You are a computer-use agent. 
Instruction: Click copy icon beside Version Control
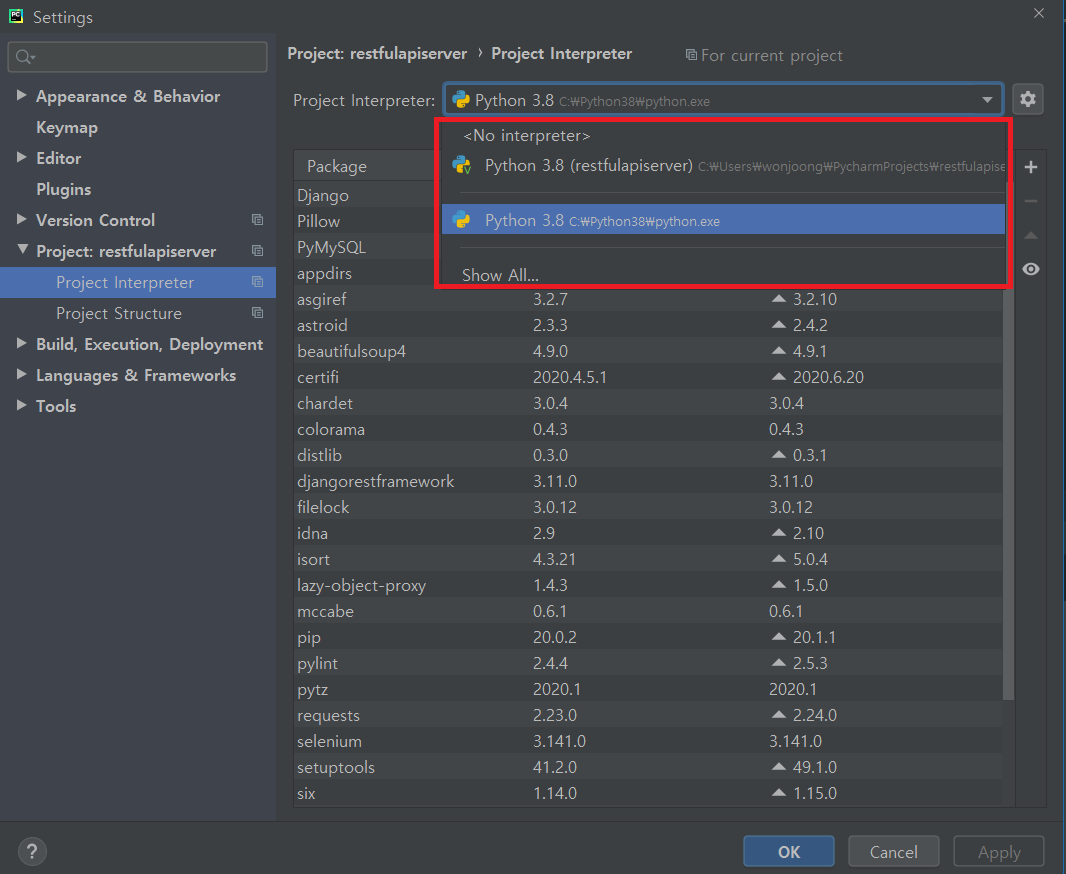[257, 220]
